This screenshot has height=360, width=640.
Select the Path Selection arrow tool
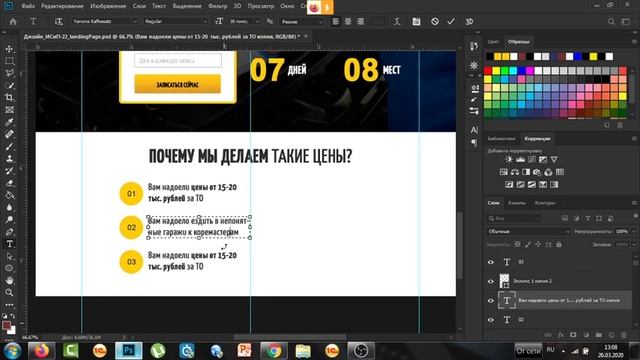tap(9, 256)
